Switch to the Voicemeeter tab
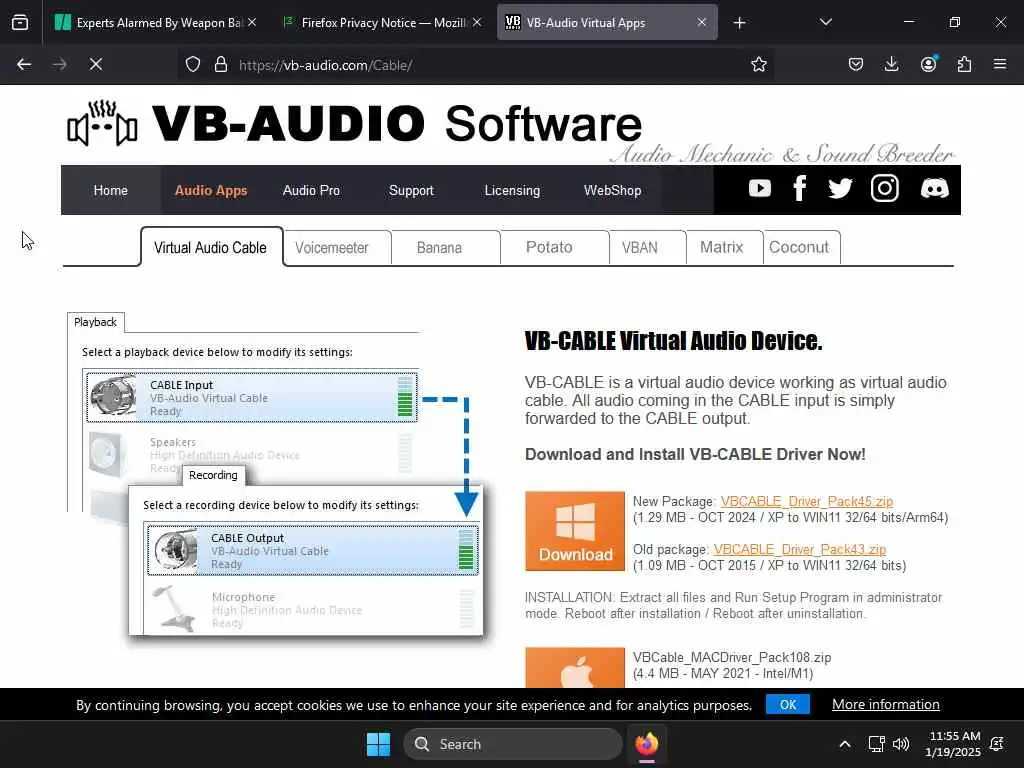The height and width of the screenshot is (768, 1024). point(338,248)
